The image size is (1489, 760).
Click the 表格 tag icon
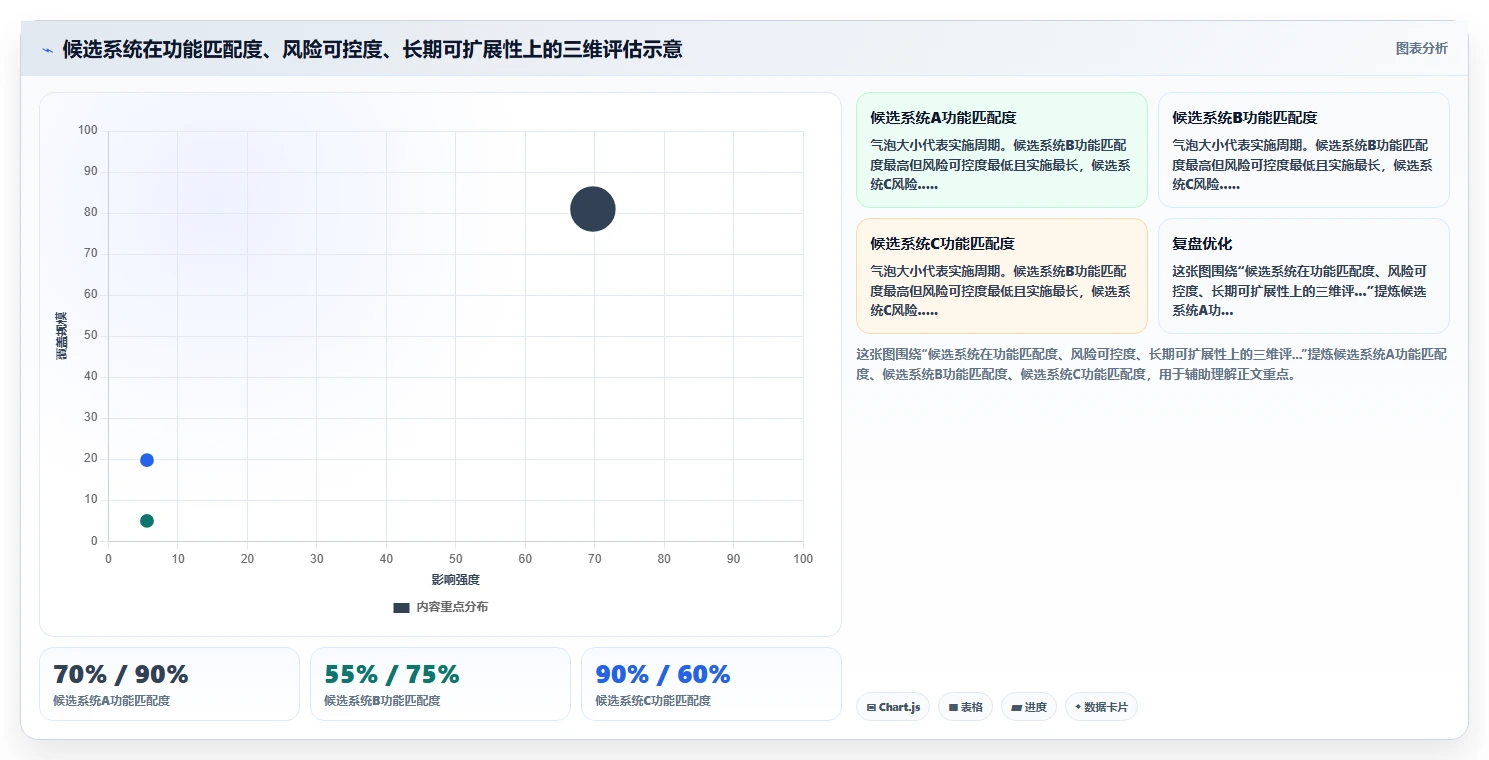click(953, 708)
